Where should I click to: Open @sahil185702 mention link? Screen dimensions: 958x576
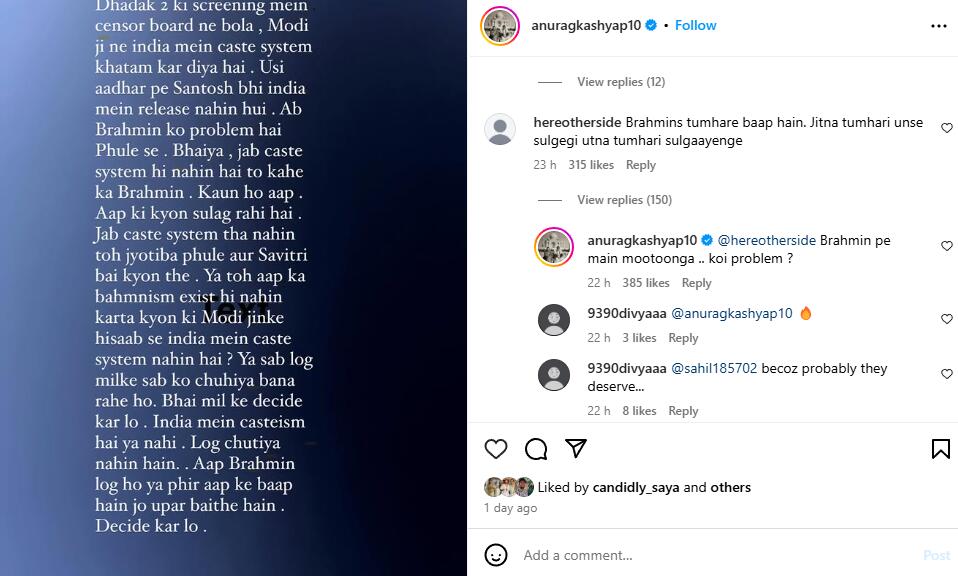coord(714,368)
